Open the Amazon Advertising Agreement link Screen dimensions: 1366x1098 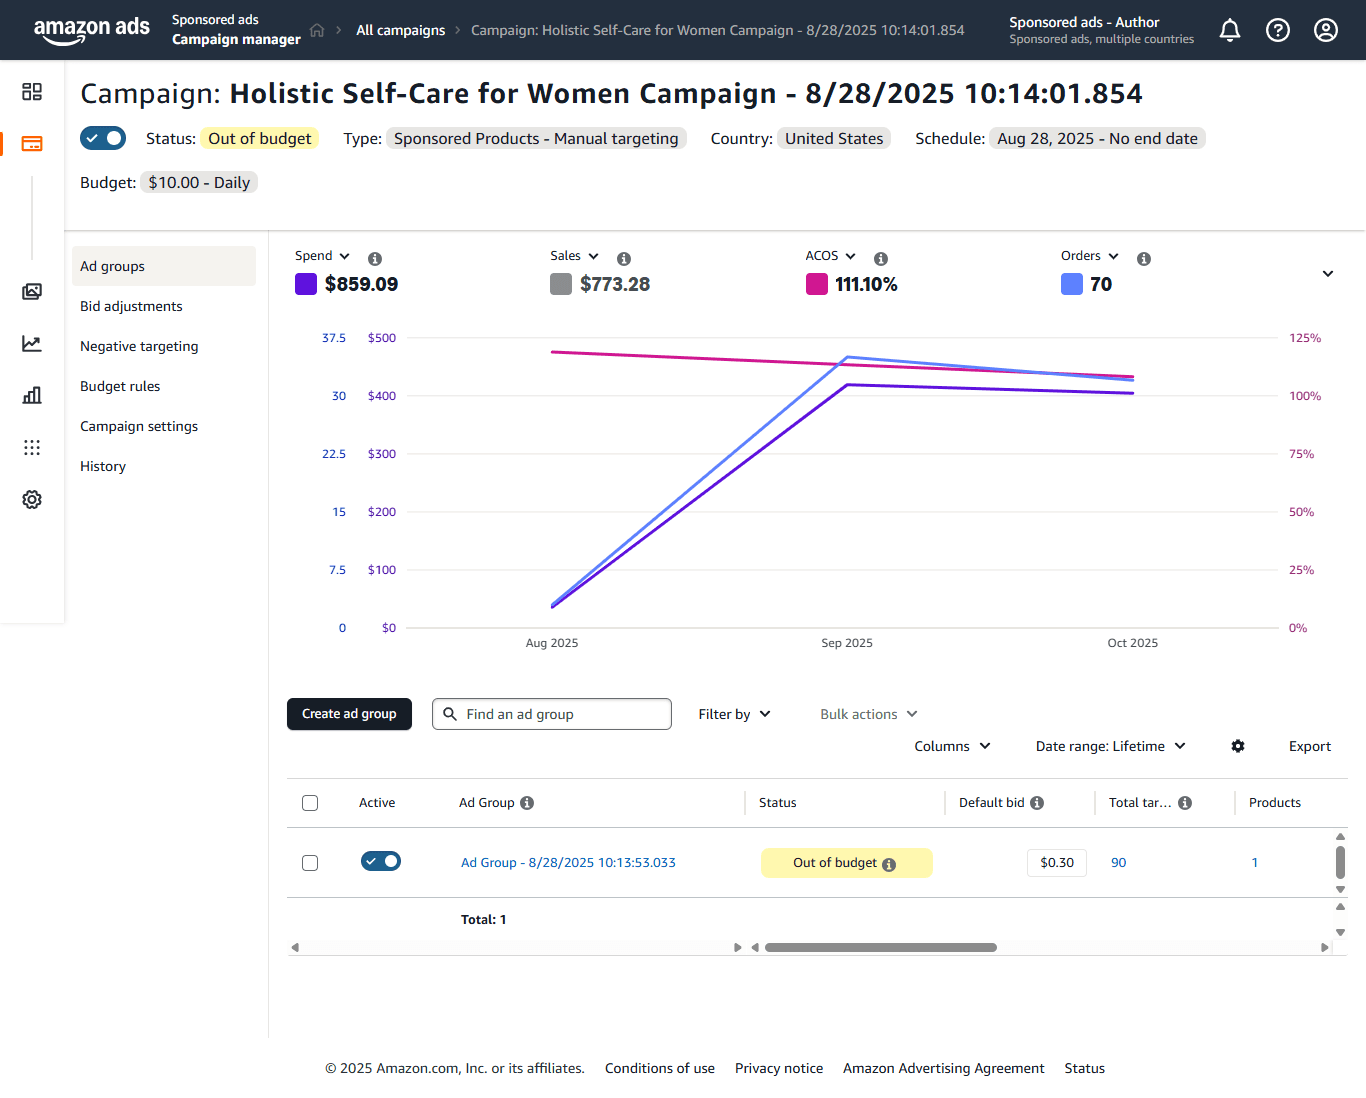(944, 1068)
